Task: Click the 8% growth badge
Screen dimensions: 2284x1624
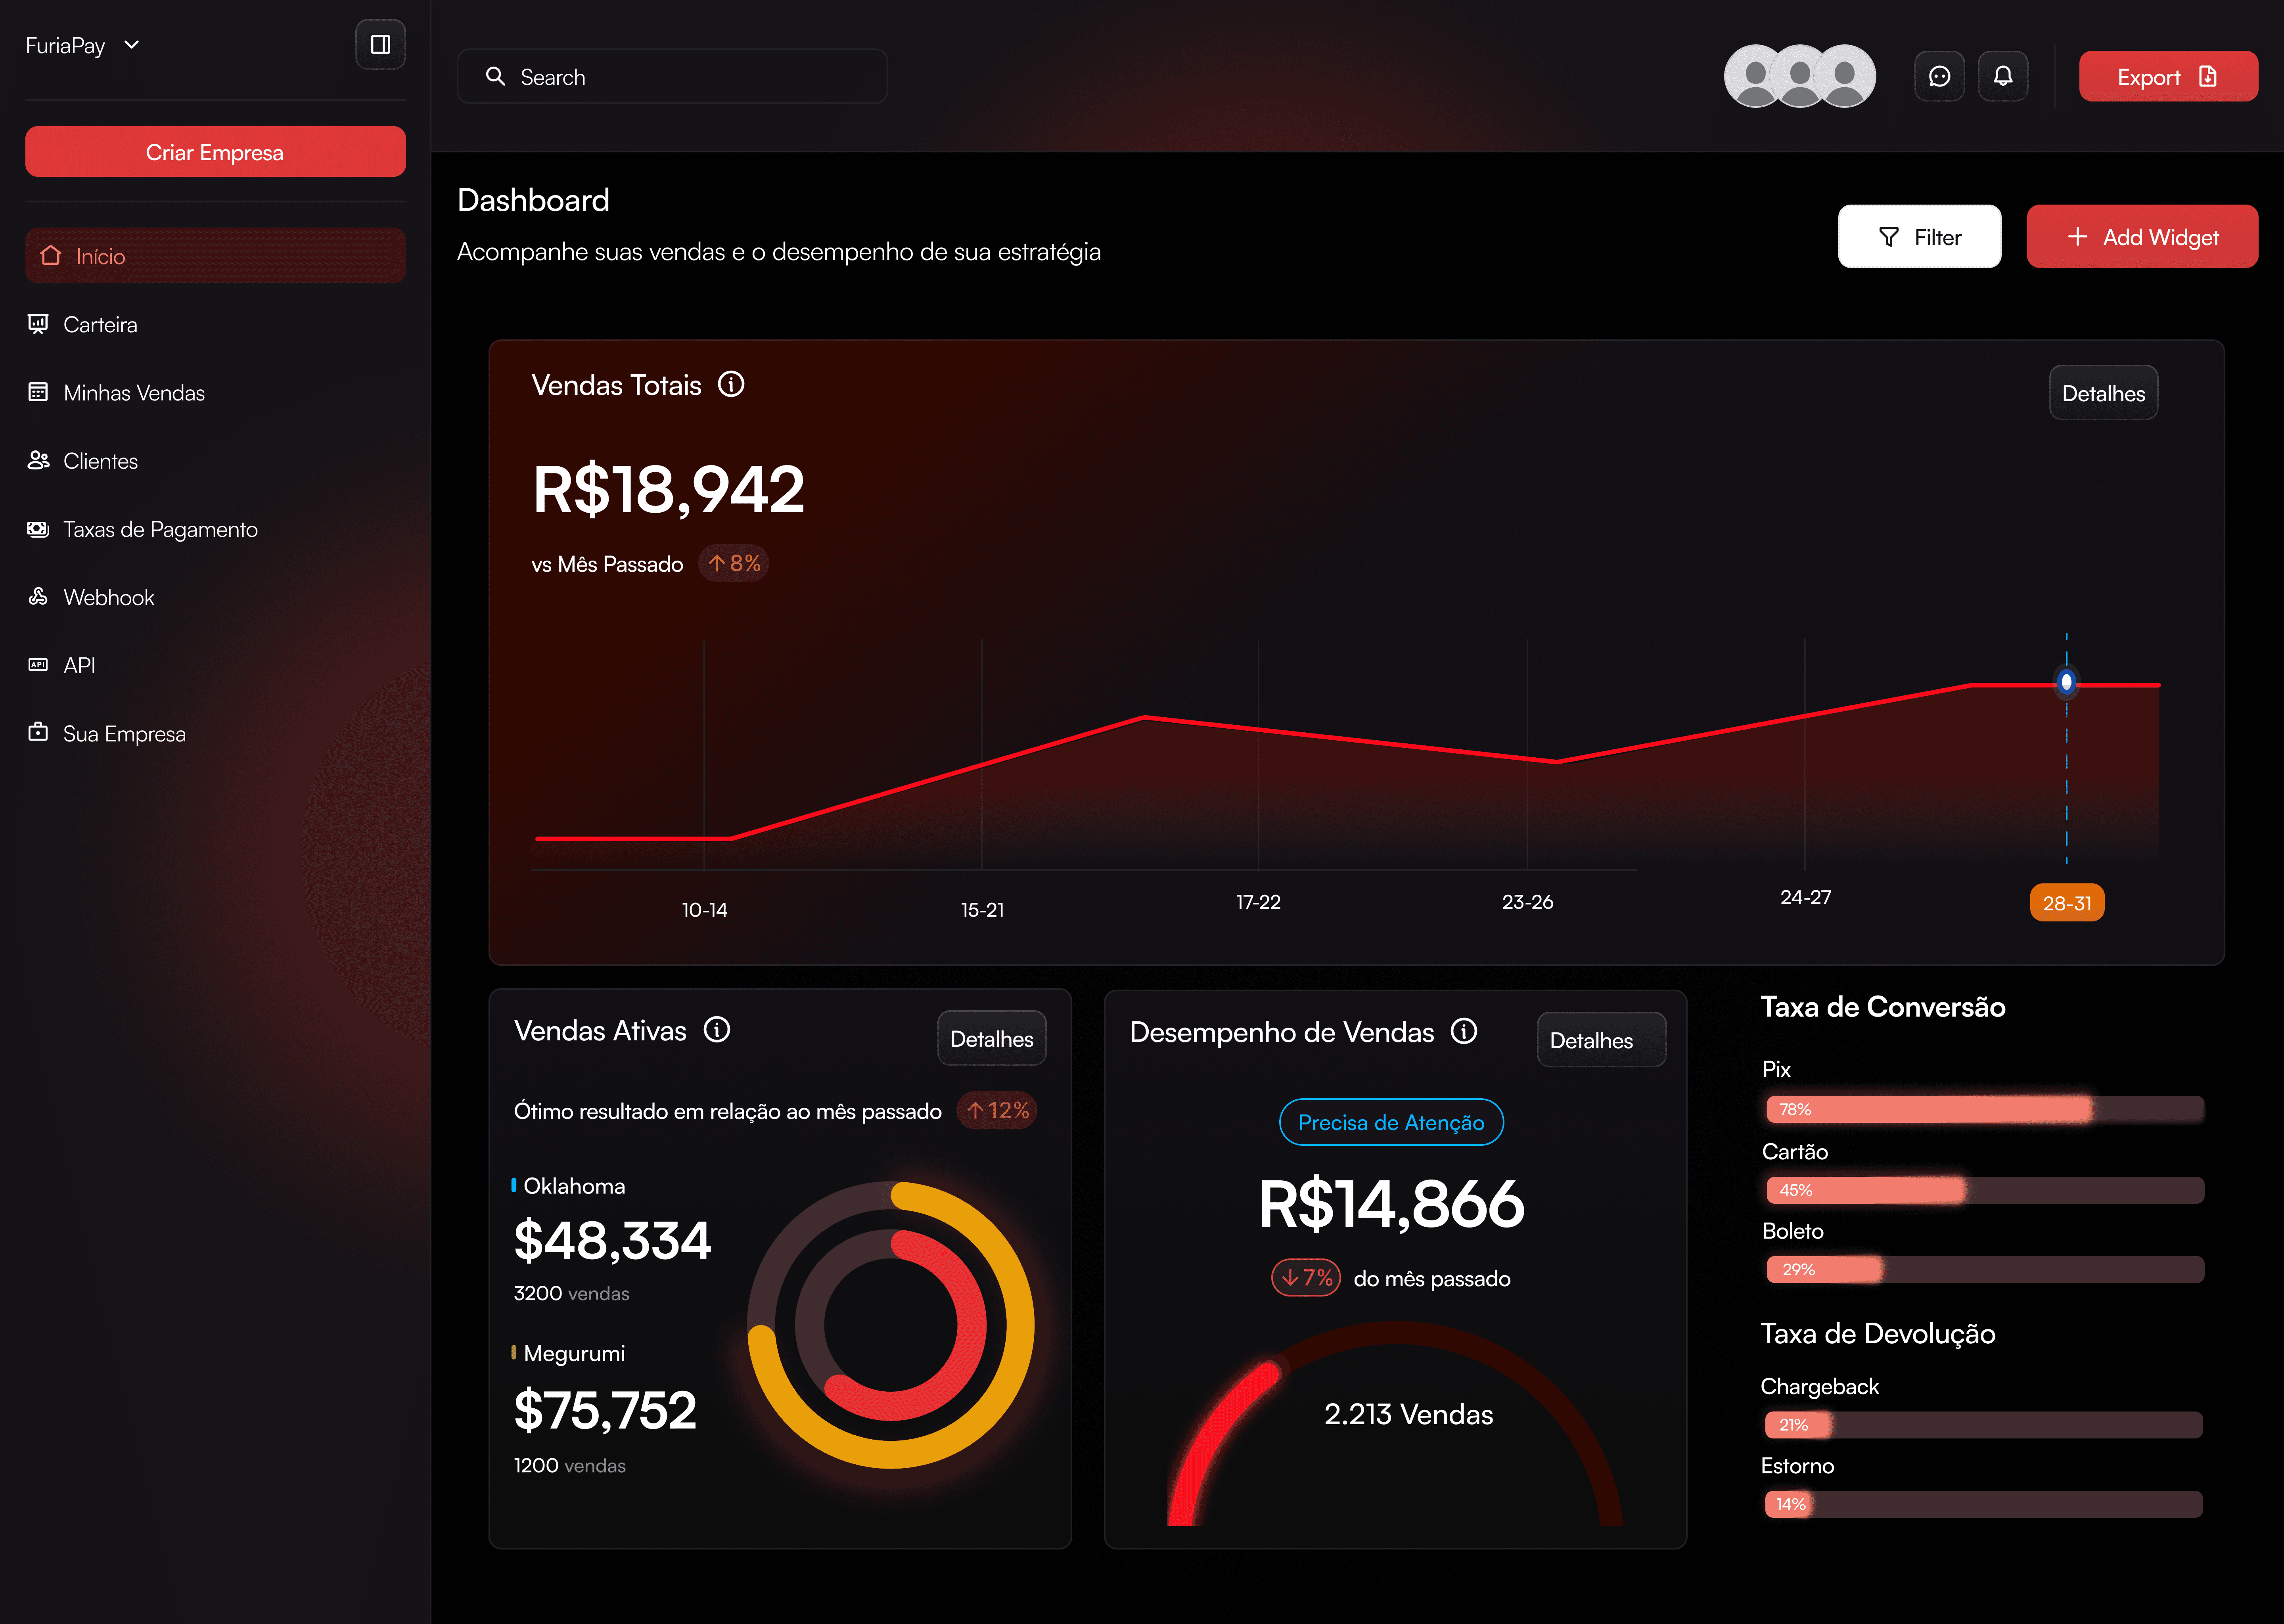Action: click(733, 563)
